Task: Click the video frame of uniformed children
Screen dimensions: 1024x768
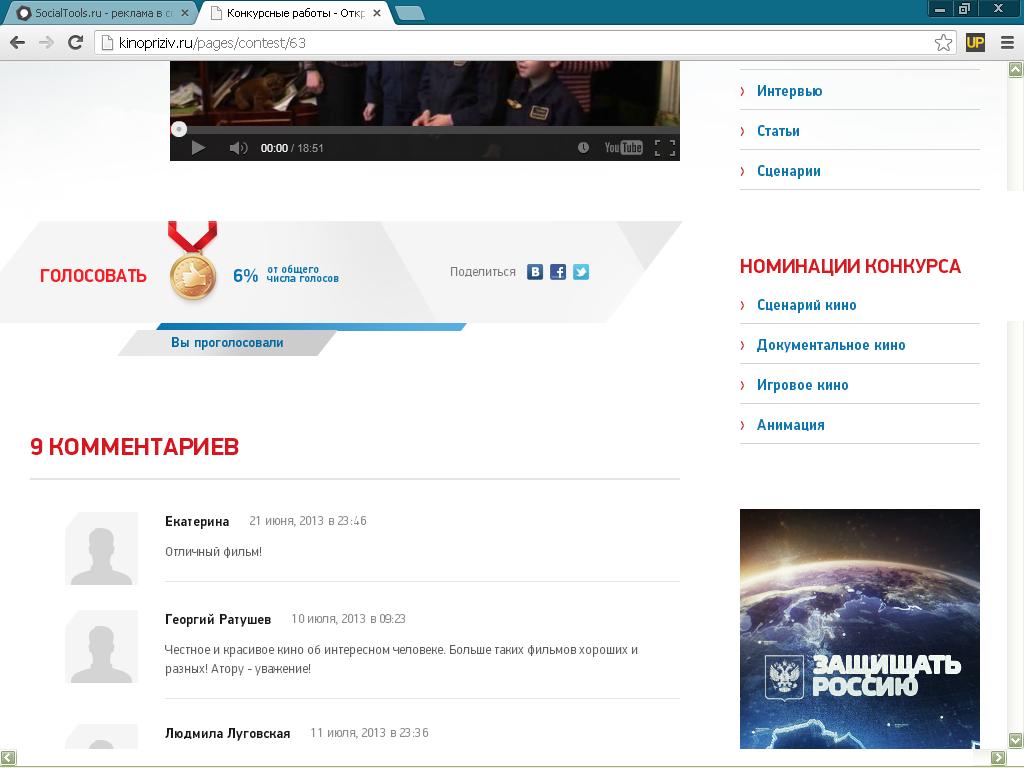Action: click(x=424, y=91)
